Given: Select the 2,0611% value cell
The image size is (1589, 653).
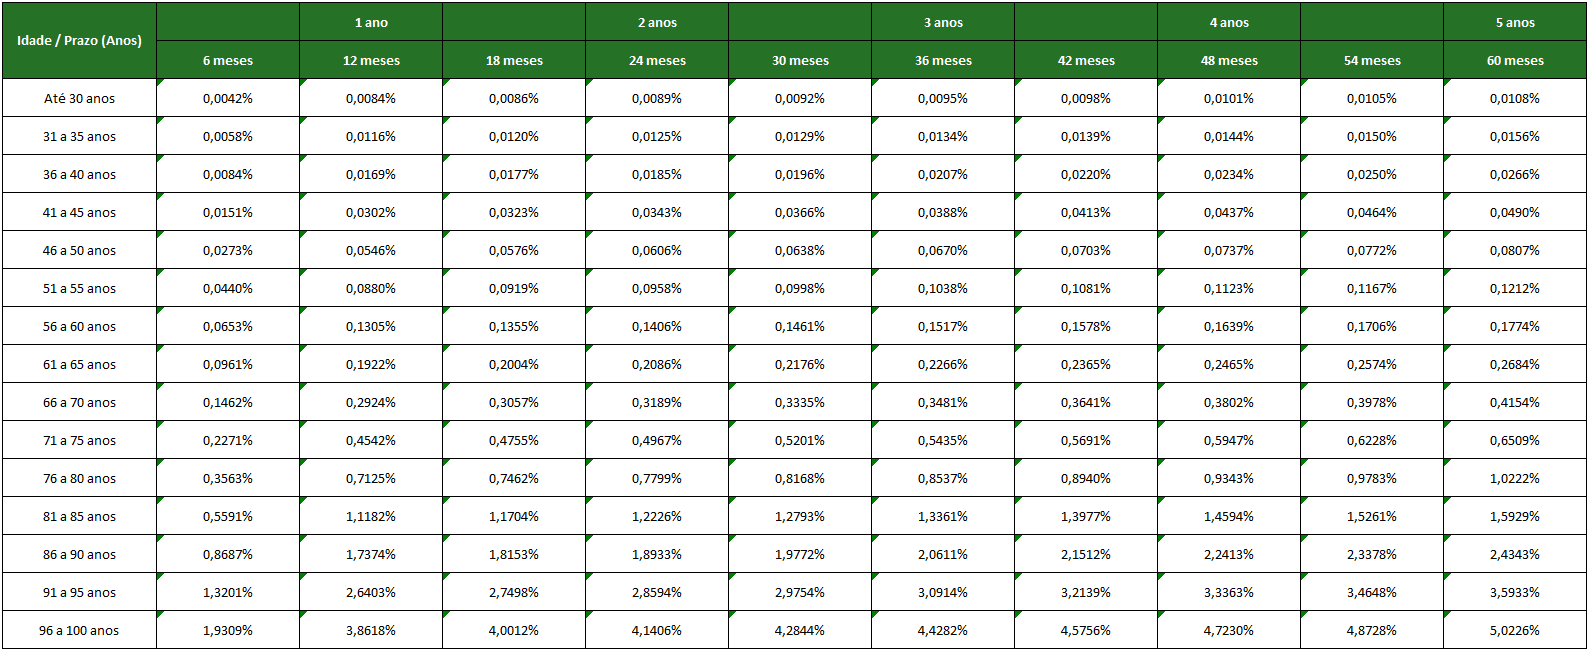Looking at the screenshot, I should (943, 554).
